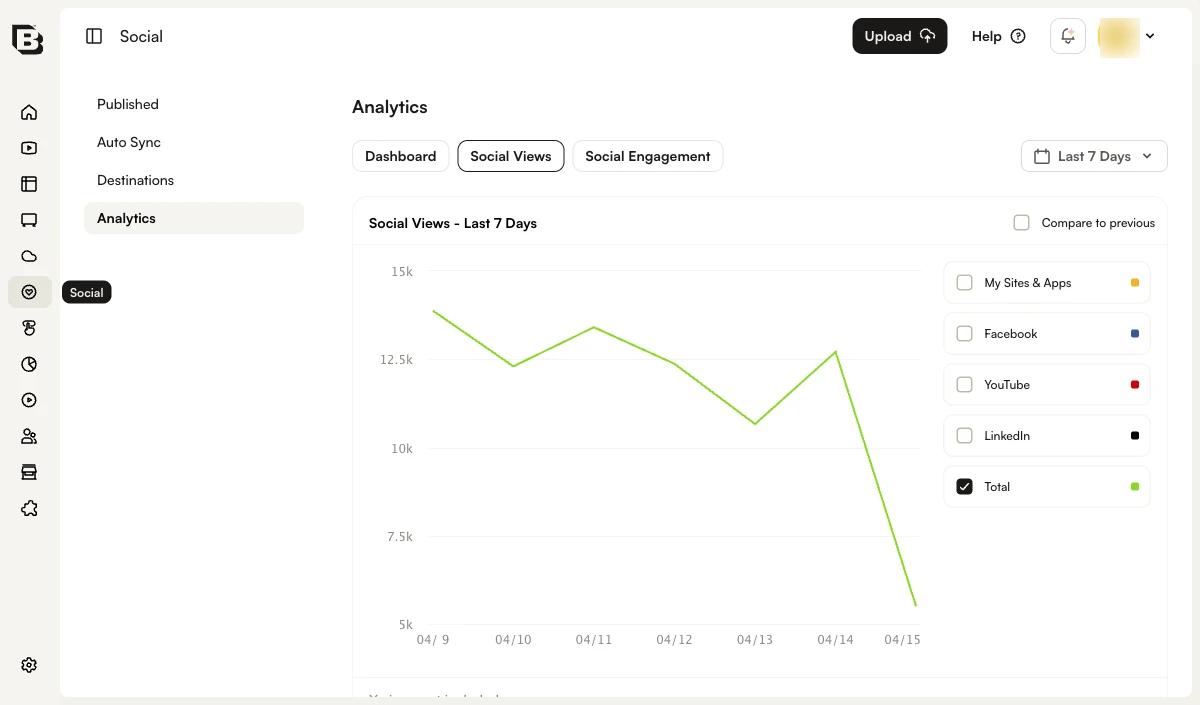Select the Social heart icon in sidebar

[x=29, y=292]
